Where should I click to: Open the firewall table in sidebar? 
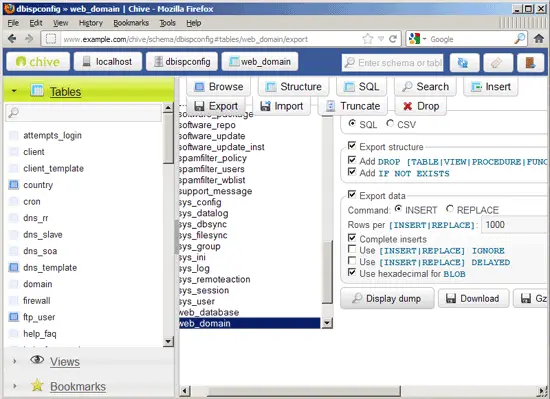[36, 300]
